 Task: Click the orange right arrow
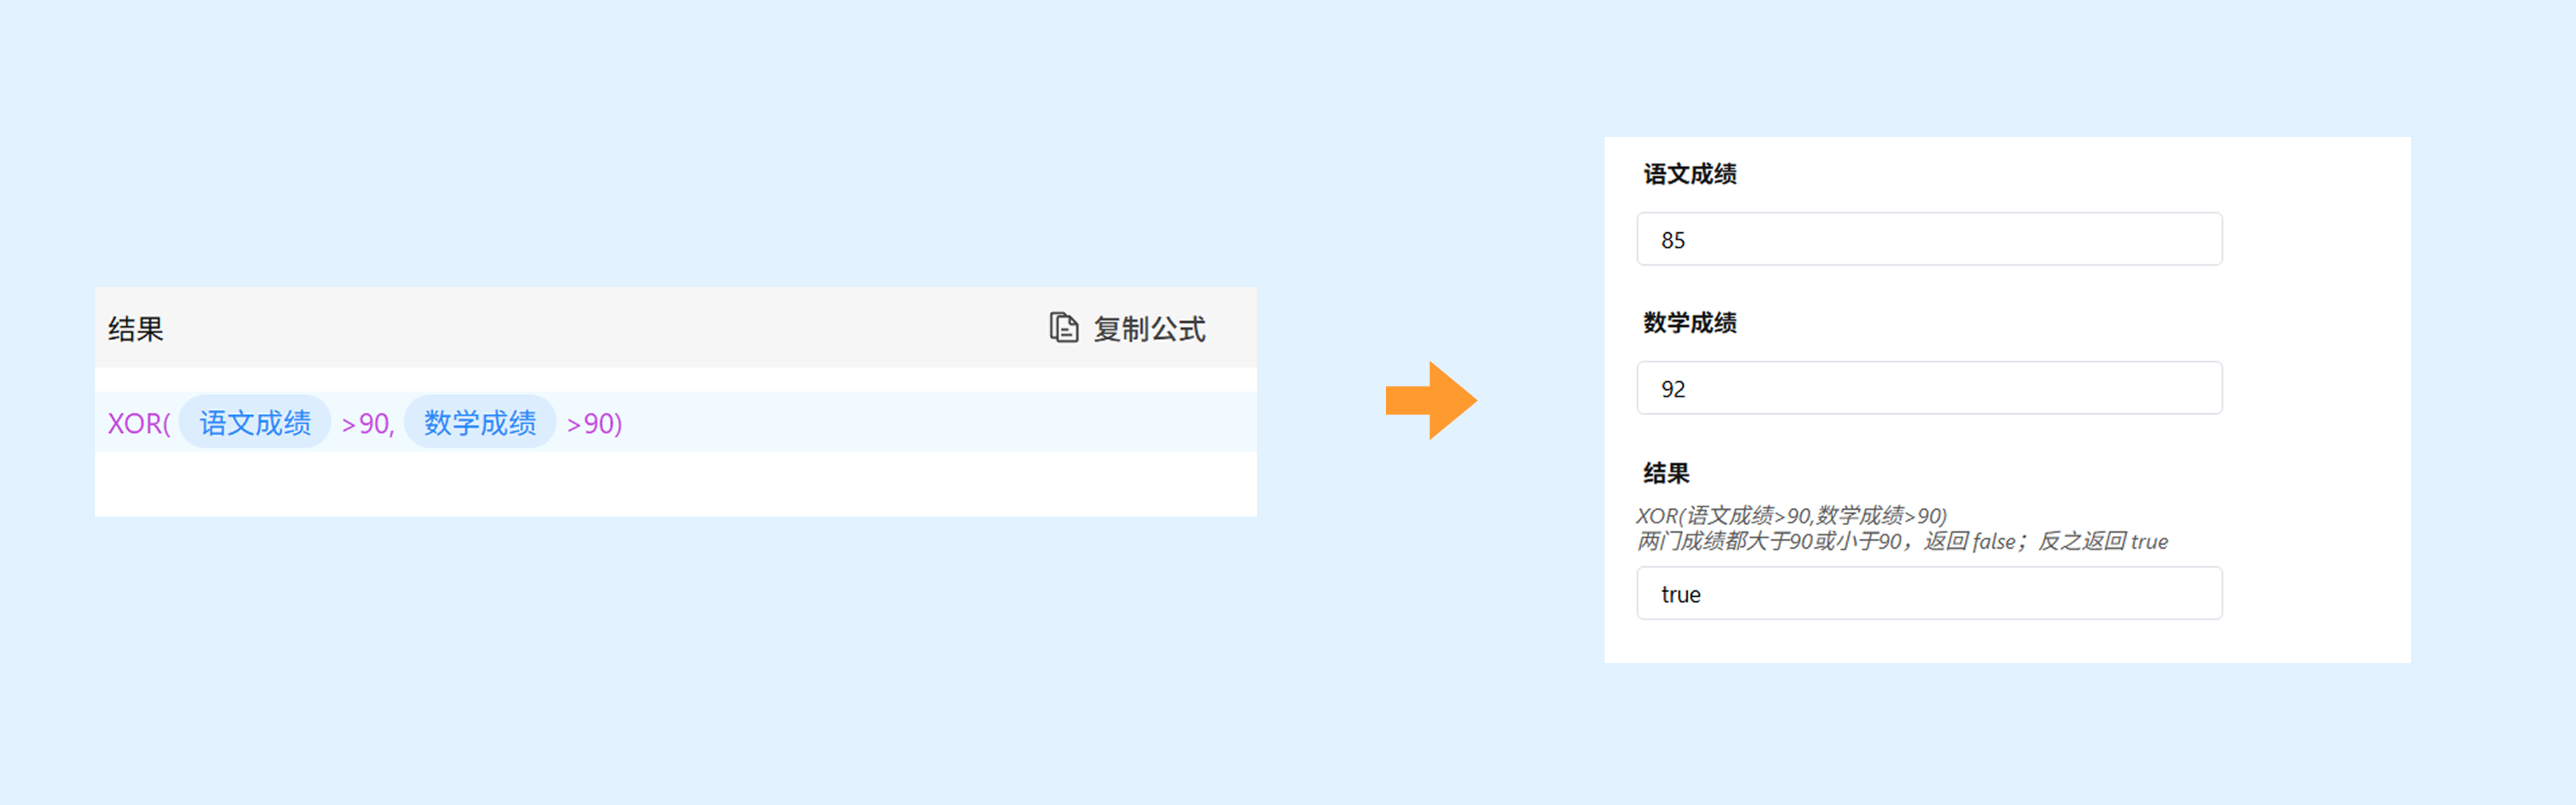(1430, 401)
